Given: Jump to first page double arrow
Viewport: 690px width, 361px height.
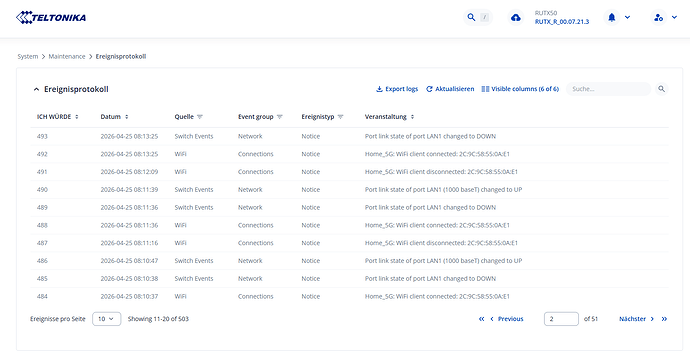Looking at the screenshot, I should [481, 319].
